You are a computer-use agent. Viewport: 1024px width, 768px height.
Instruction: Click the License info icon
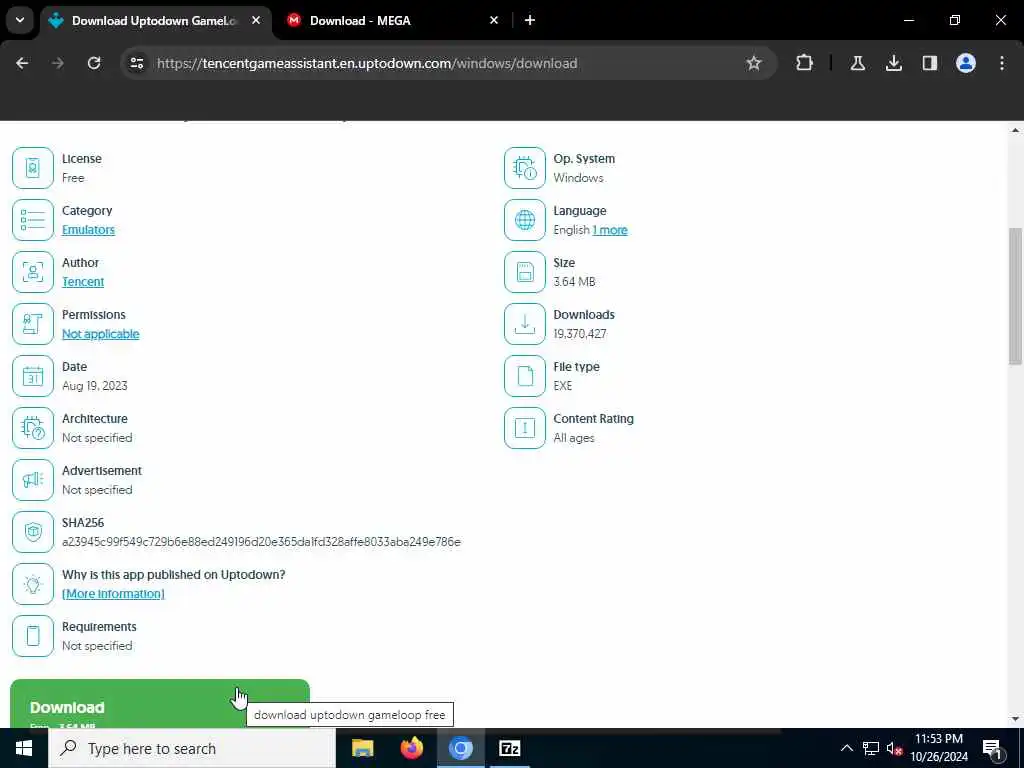point(33,168)
